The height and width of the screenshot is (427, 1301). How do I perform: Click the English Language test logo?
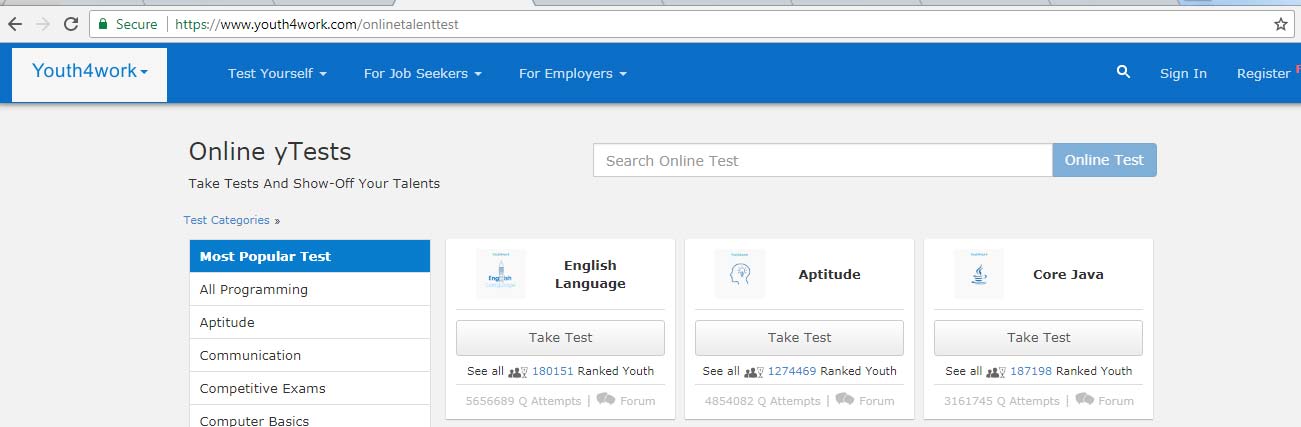coord(501,274)
